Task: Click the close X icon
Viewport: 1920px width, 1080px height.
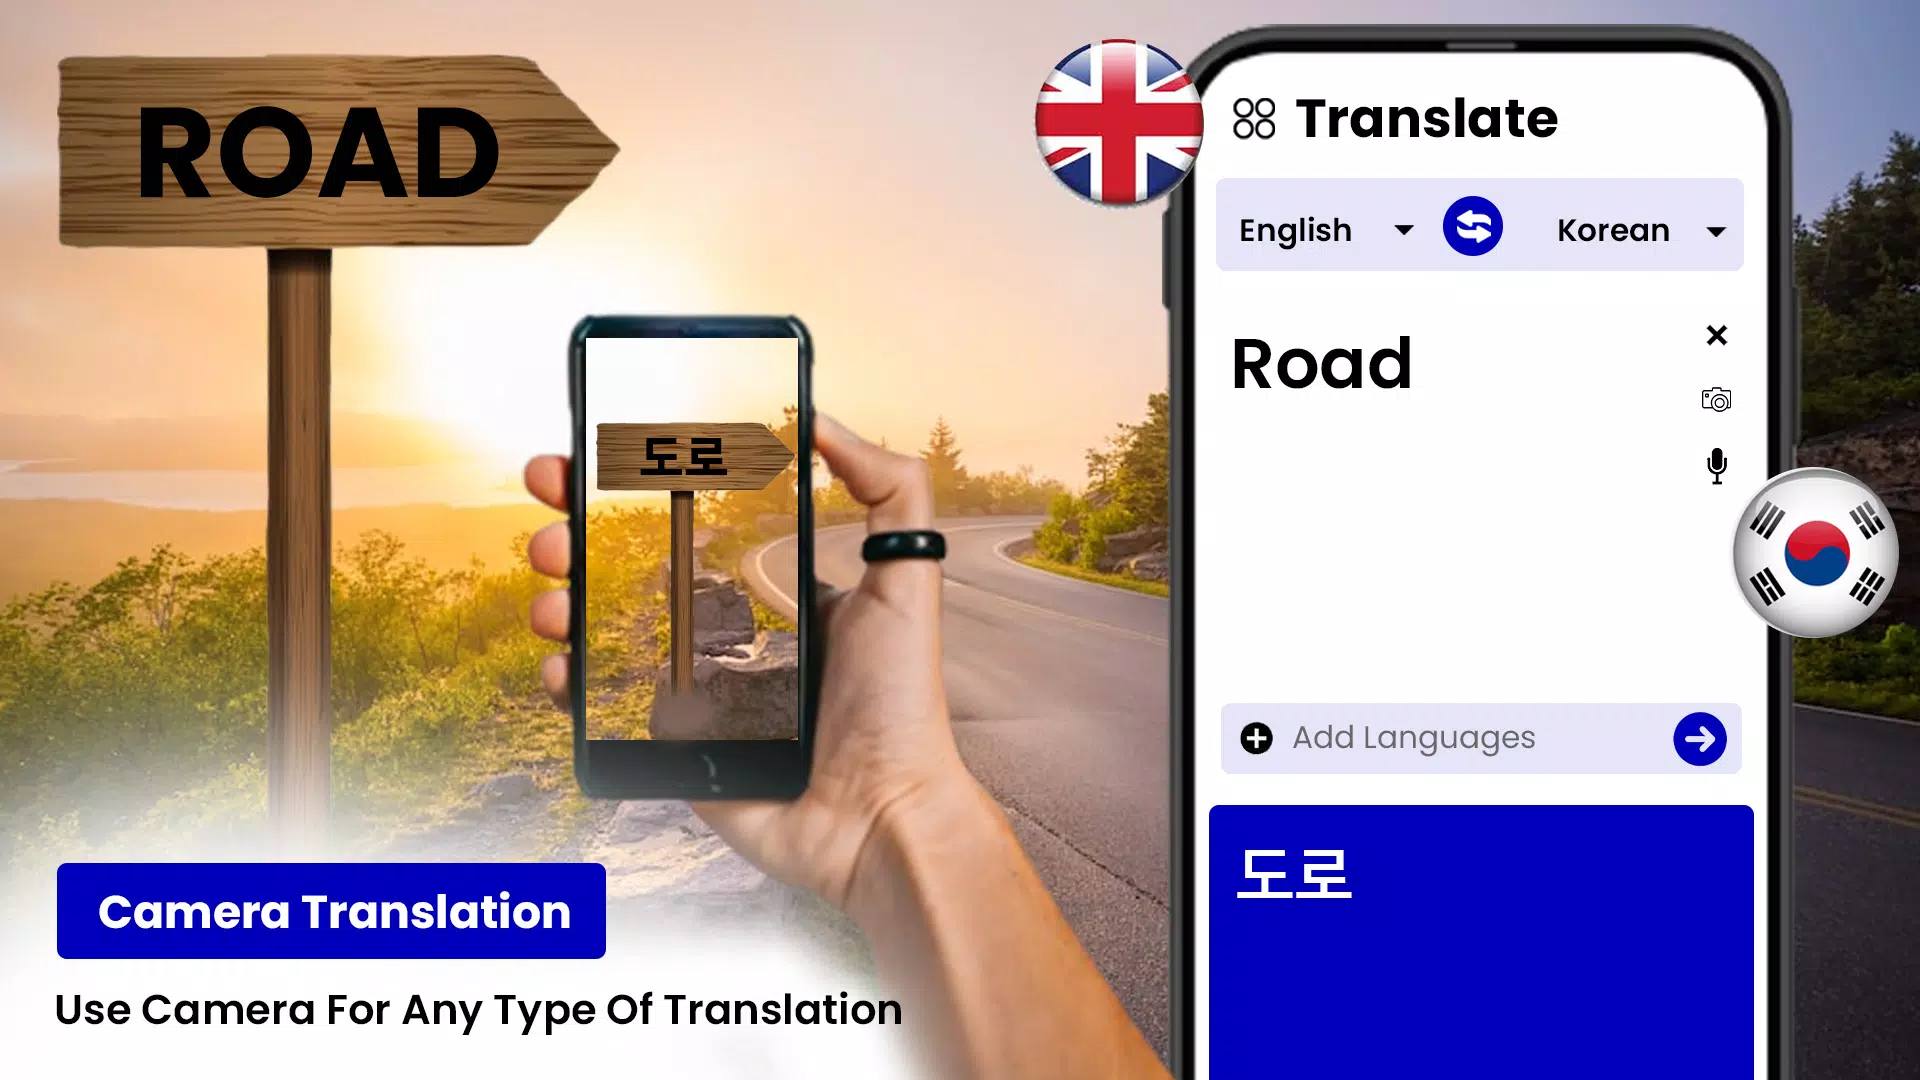Action: pyautogui.click(x=1716, y=334)
